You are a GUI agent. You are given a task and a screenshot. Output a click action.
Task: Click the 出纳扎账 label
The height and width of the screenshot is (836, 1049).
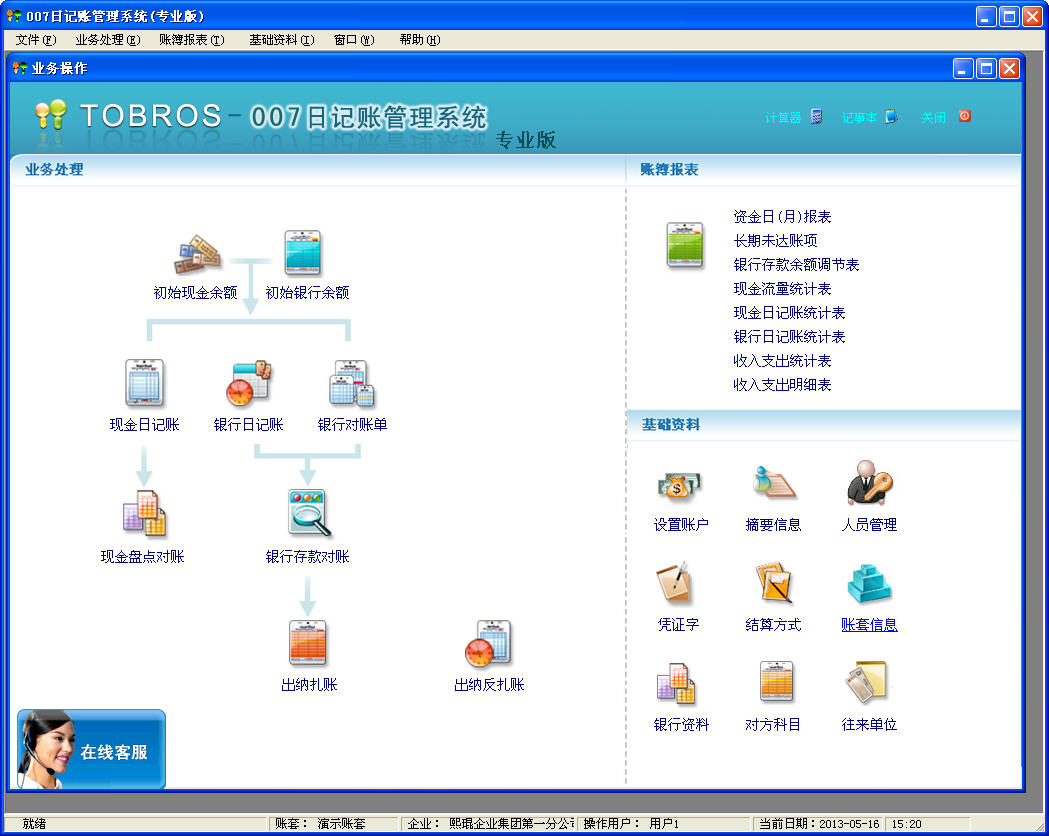coord(309,685)
